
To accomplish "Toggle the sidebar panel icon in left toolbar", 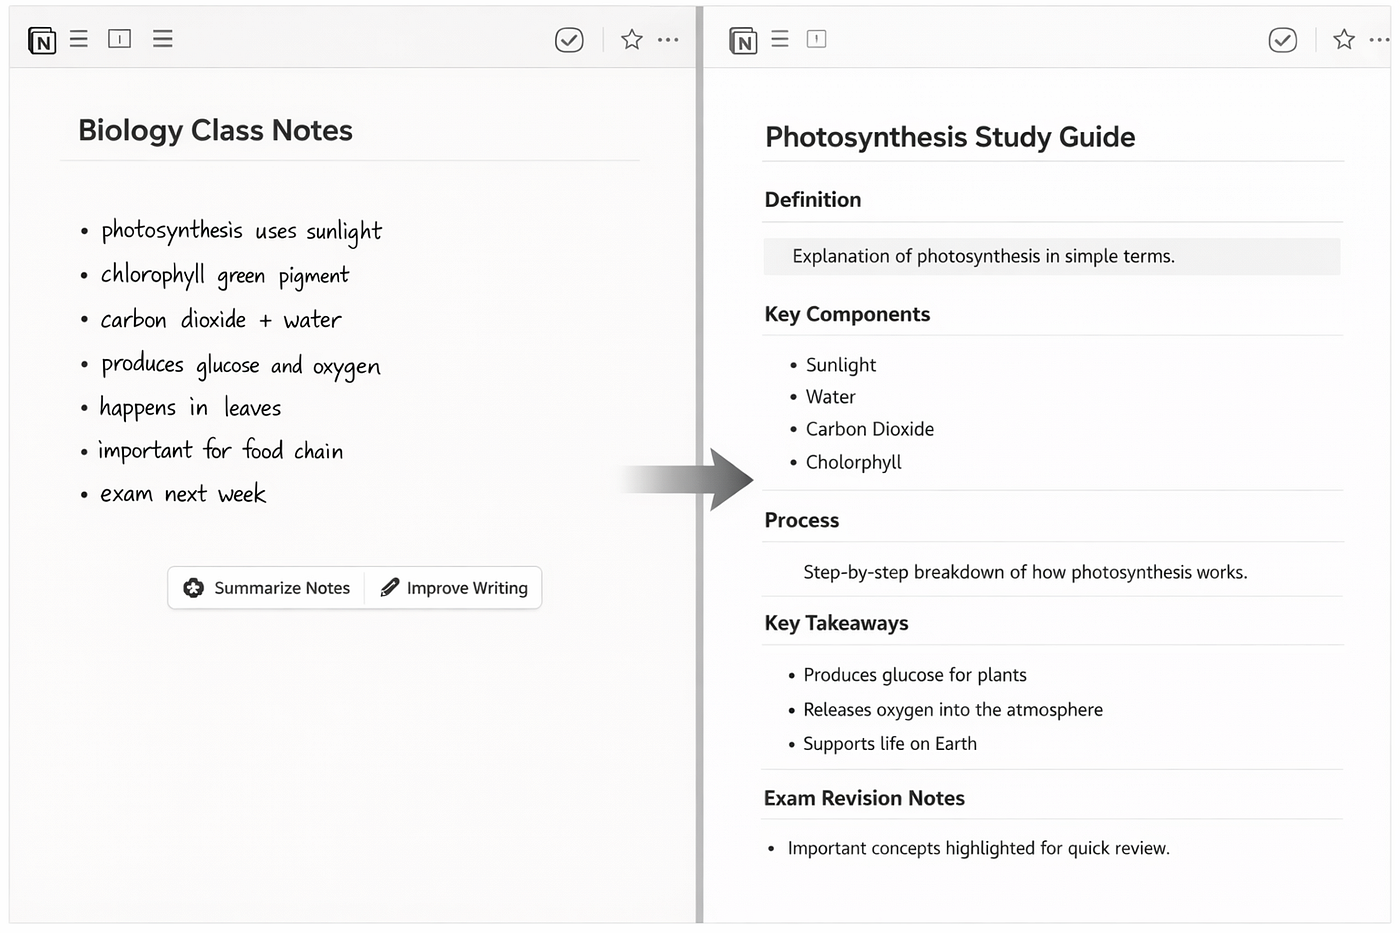I will [x=120, y=39].
